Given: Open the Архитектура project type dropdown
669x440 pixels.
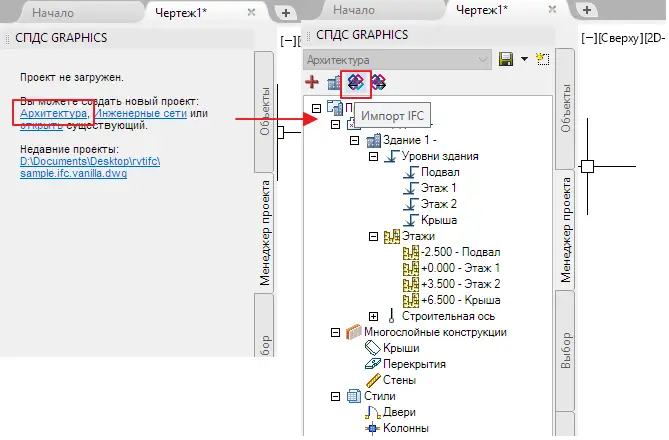Looking at the screenshot, I should click(x=397, y=60).
